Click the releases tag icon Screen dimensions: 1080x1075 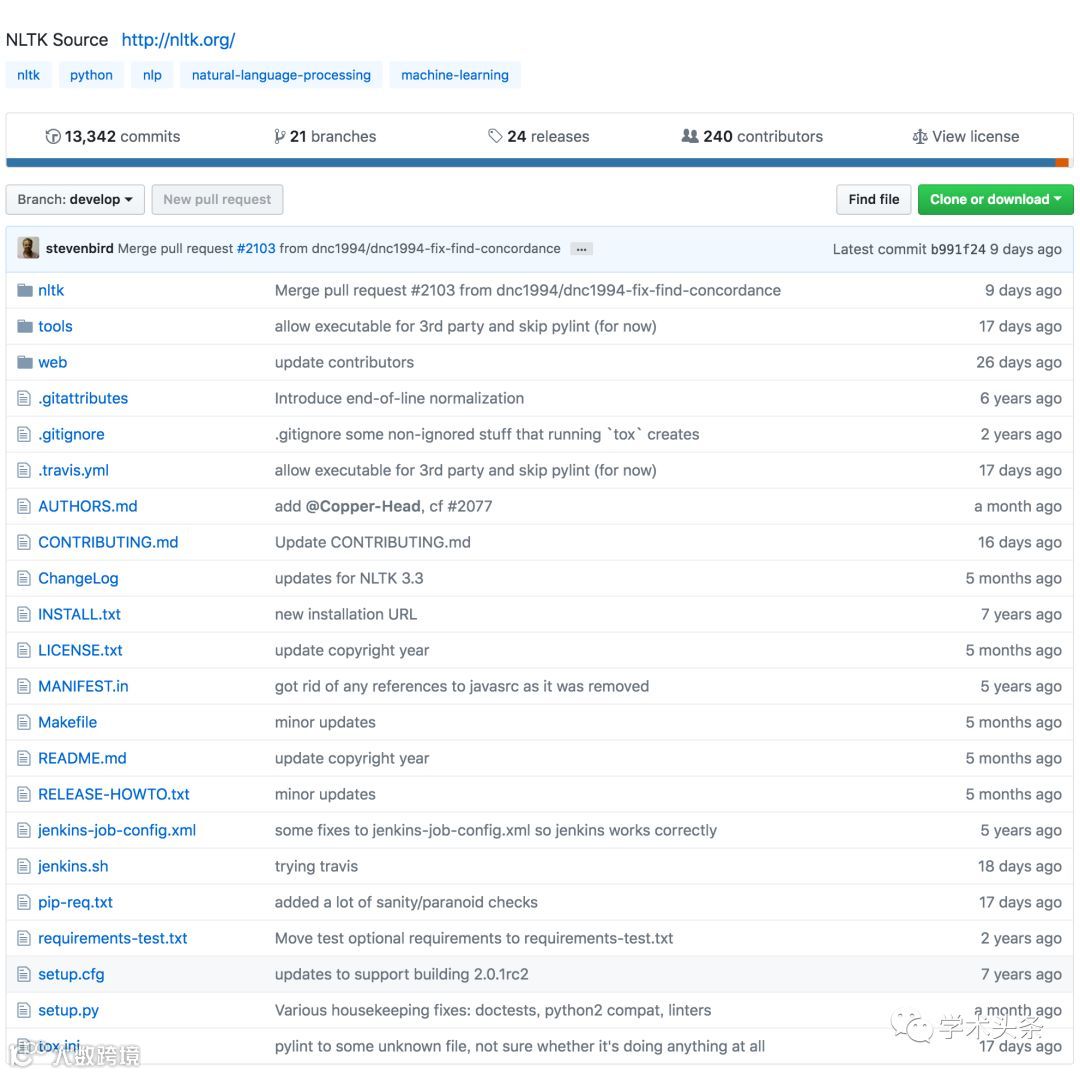pyautogui.click(x=495, y=136)
